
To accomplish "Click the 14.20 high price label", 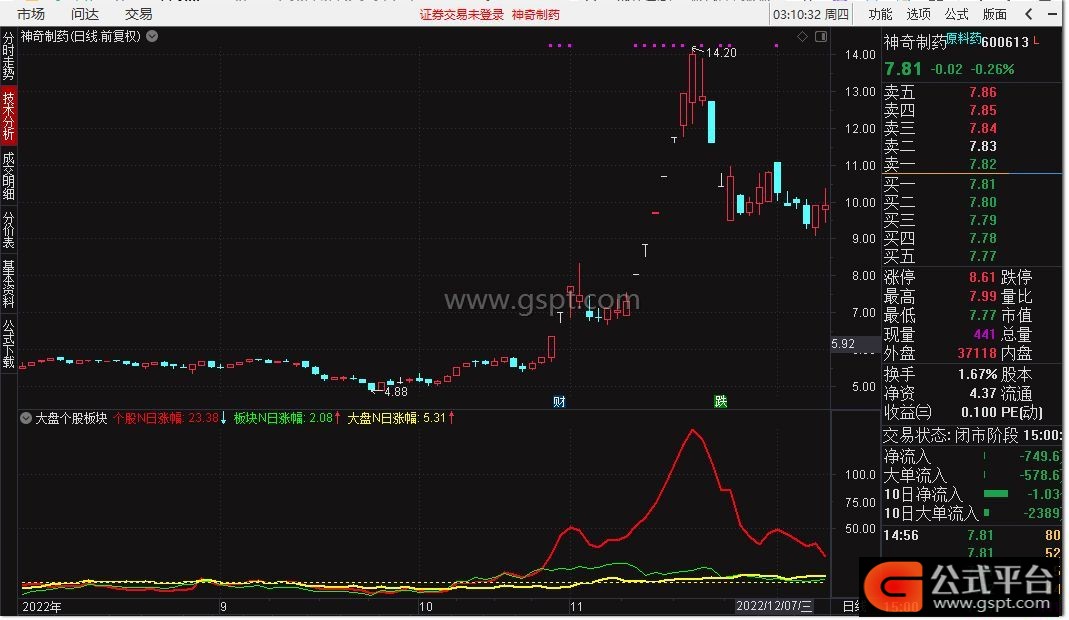I will tap(721, 53).
